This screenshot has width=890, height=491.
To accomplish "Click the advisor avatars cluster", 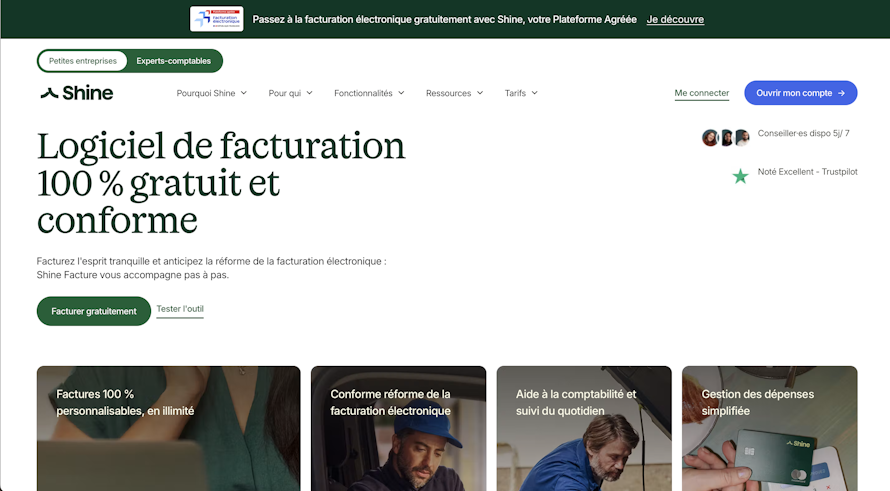I will [725, 137].
